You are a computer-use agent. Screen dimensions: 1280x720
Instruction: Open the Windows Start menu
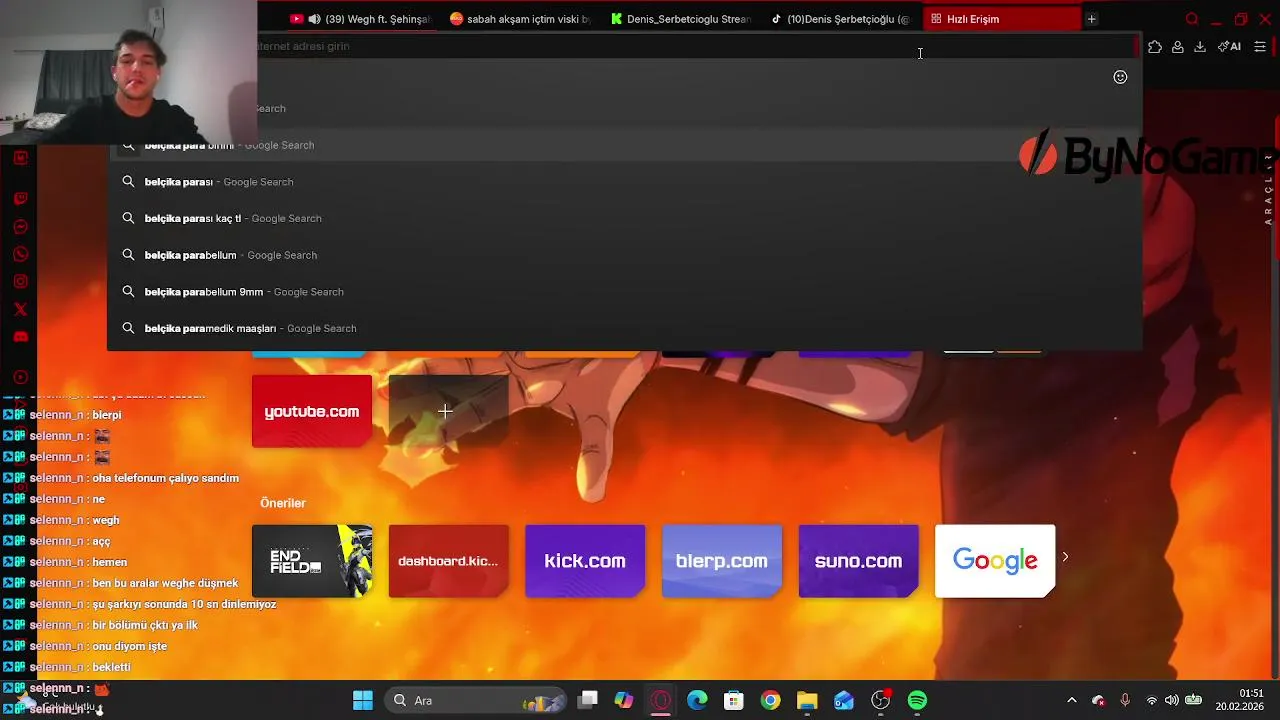[363, 700]
